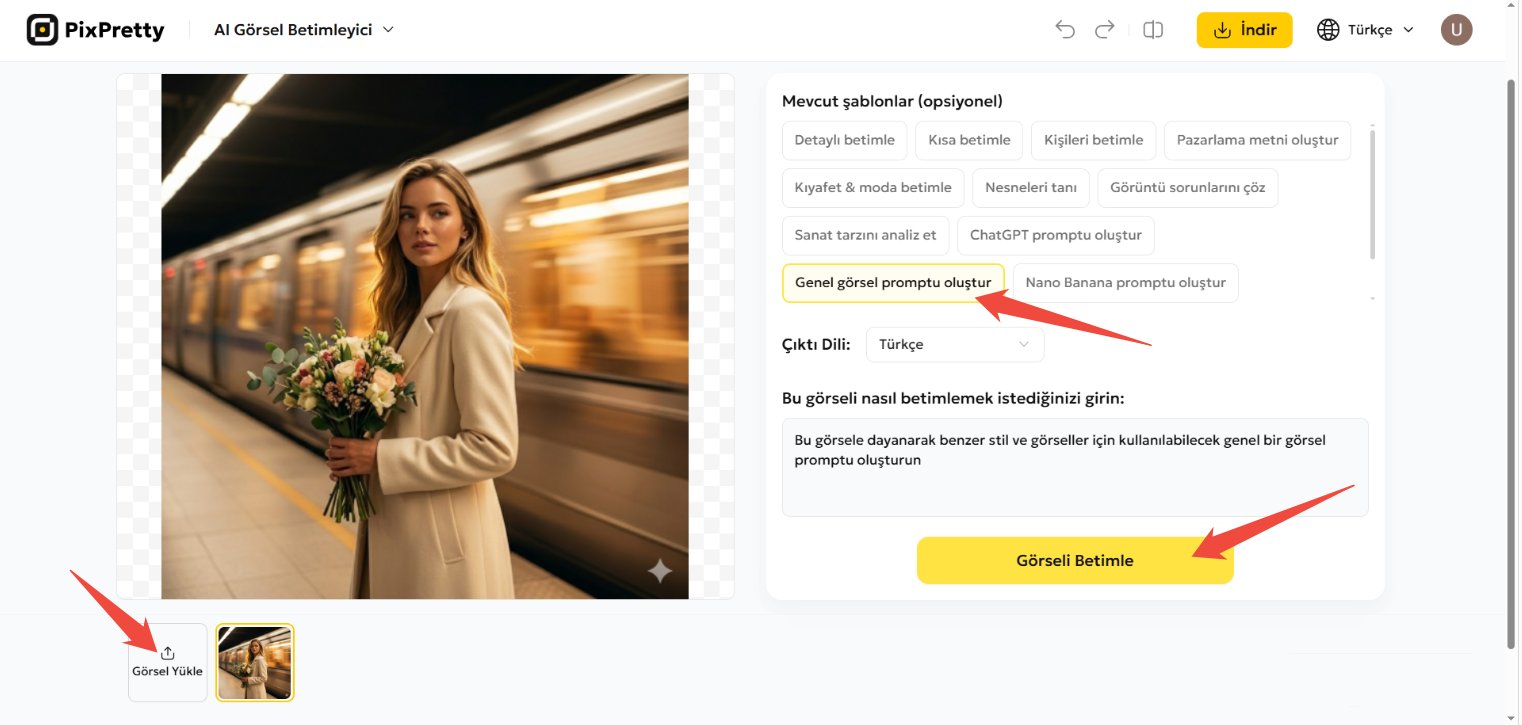
Task: Open the AI Görsel Betimleyici mode dropdown
Action: [x=302, y=29]
